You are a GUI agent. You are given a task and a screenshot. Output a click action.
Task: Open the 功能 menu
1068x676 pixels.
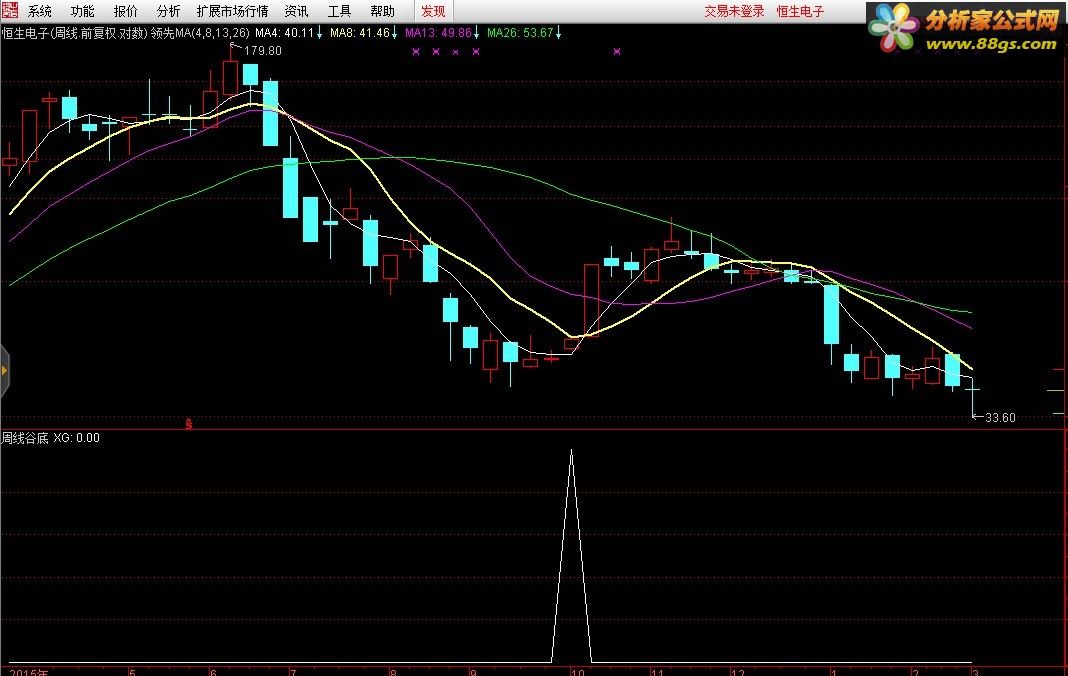pos(82,11)
